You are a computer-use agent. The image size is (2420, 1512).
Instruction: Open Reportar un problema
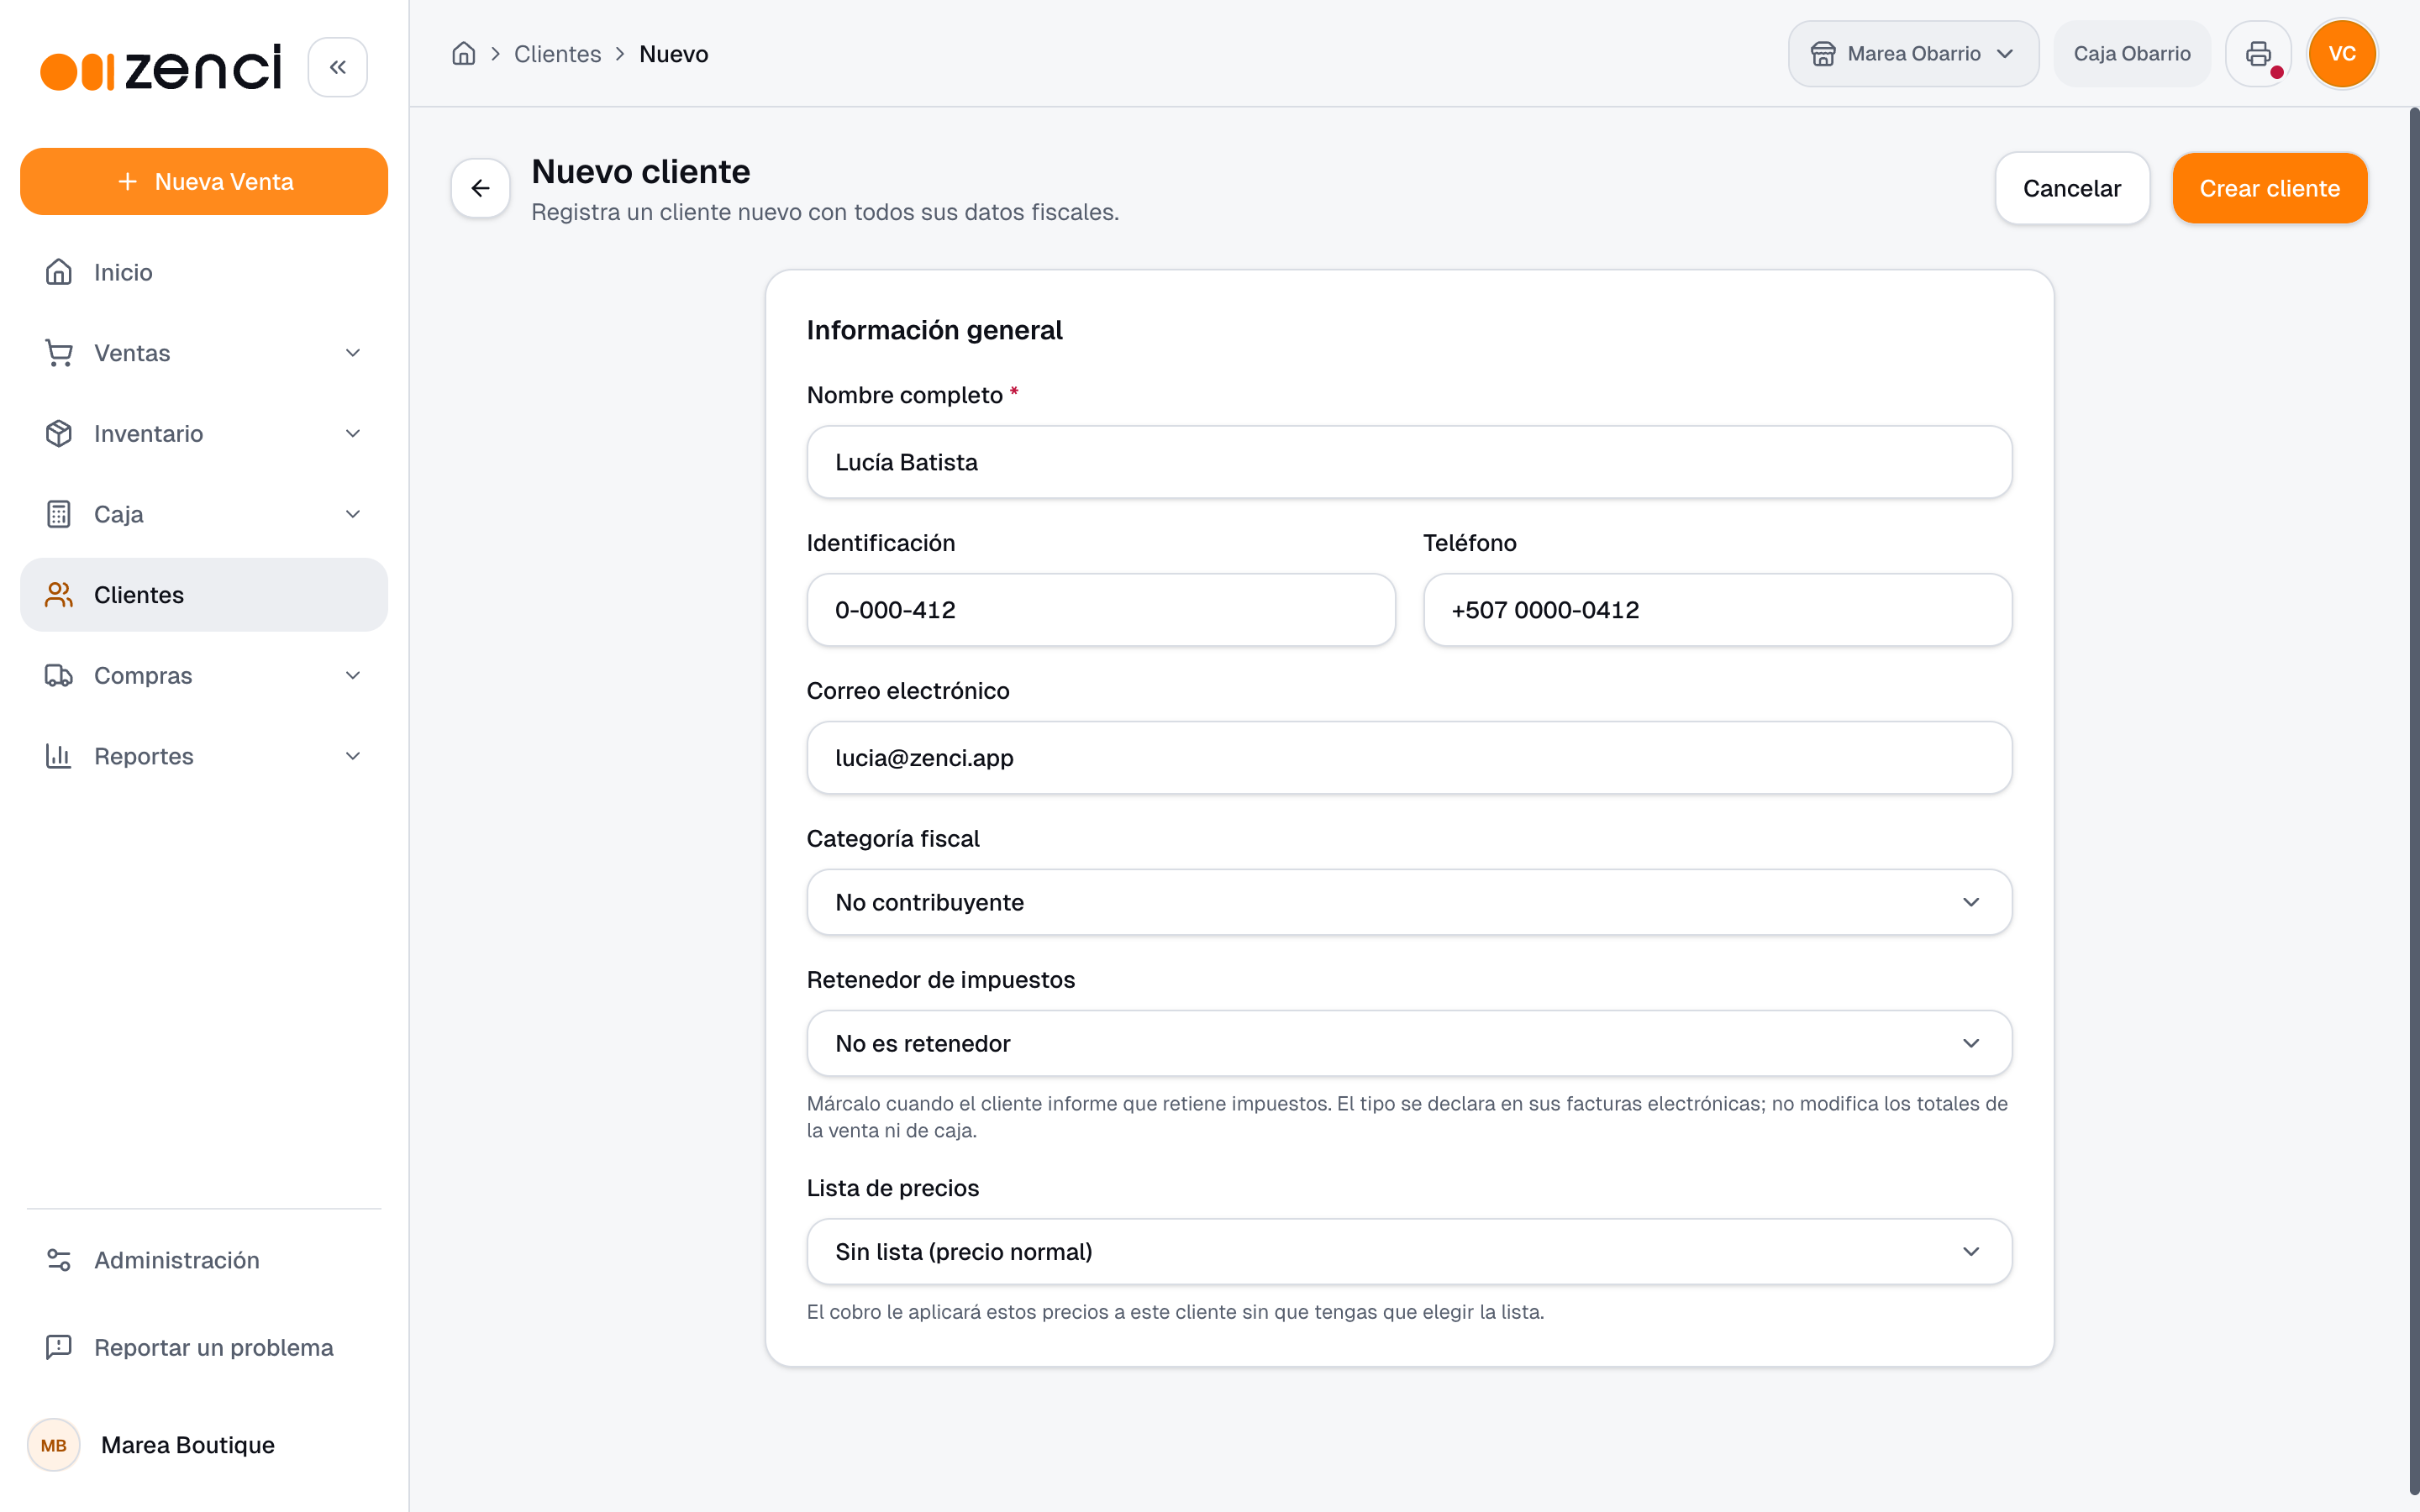coord(204,1347)
